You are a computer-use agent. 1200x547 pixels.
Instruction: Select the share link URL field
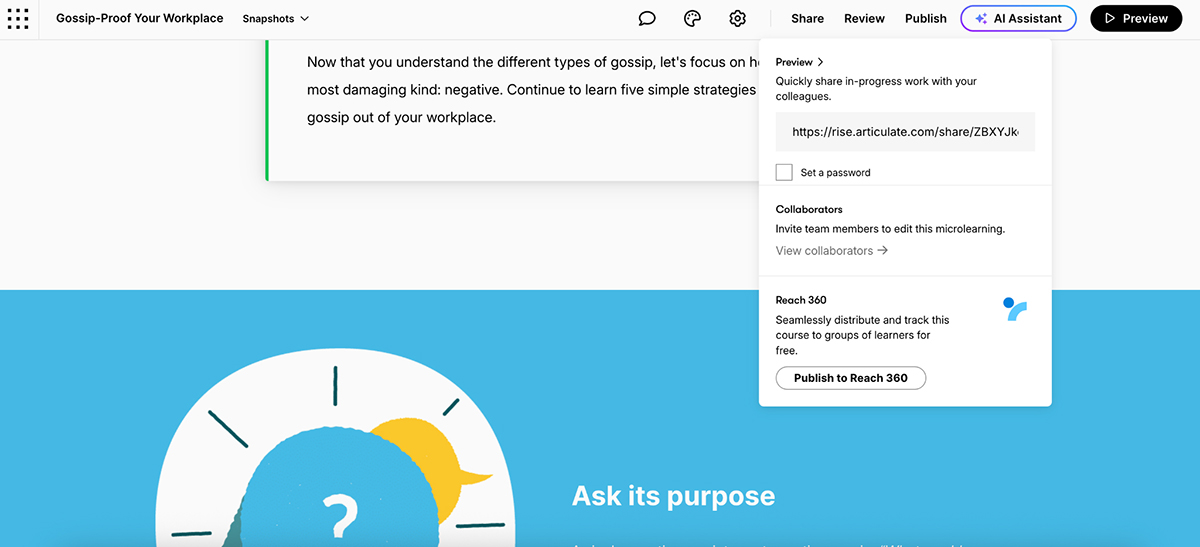click(905, 132)
